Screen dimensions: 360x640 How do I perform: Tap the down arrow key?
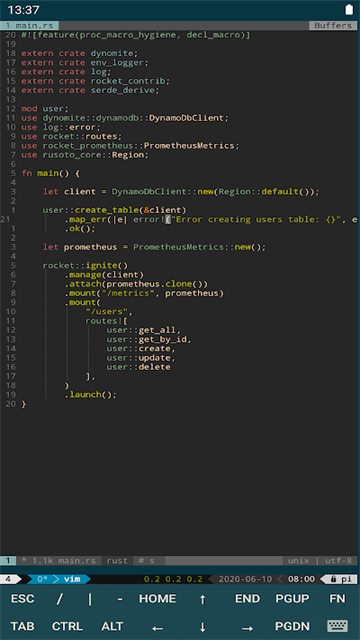point(202,627)
